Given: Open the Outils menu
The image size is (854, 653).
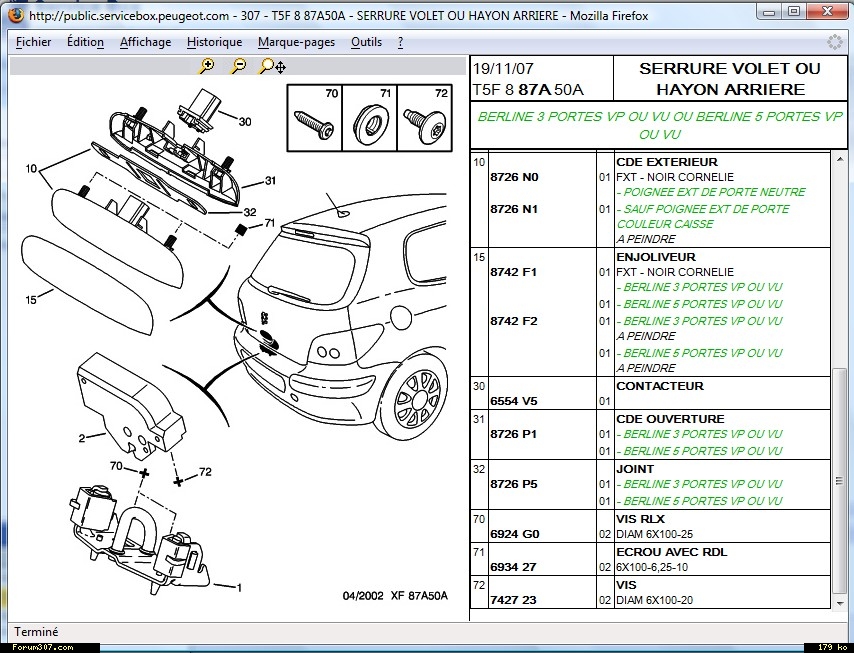Looking at the screenshot, I should click(366, 42).
